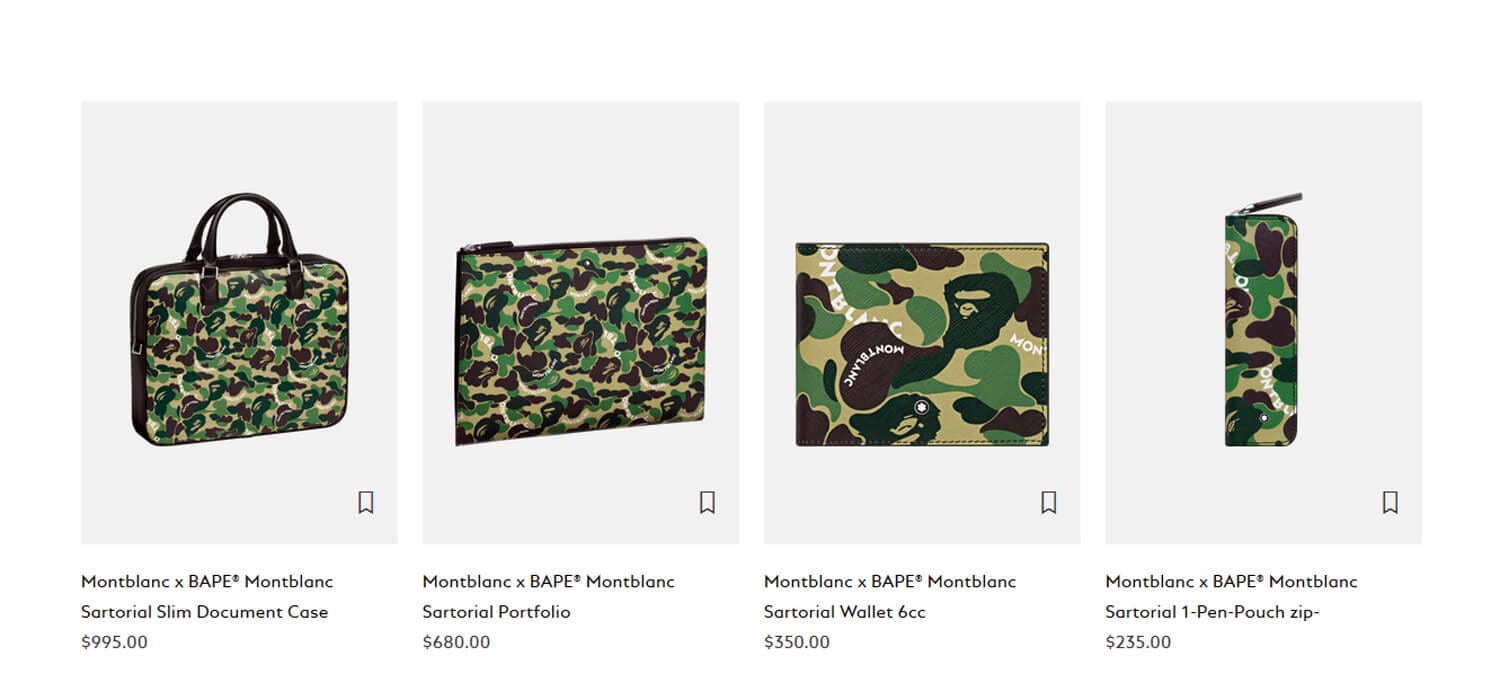Click the $680.00 price label
This screenshot has width=1500, height=700.
point(456,642)
